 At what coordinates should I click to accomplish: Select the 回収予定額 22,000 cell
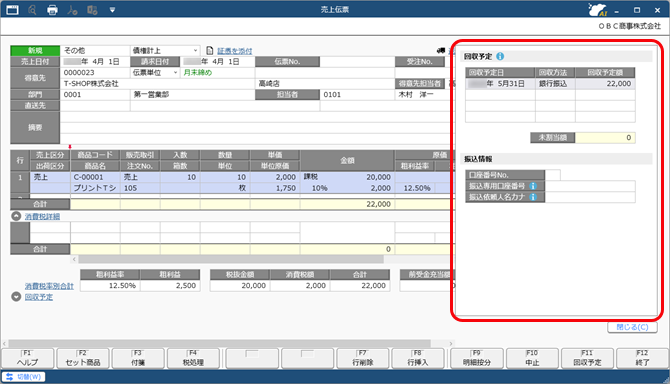click(605, 84)
